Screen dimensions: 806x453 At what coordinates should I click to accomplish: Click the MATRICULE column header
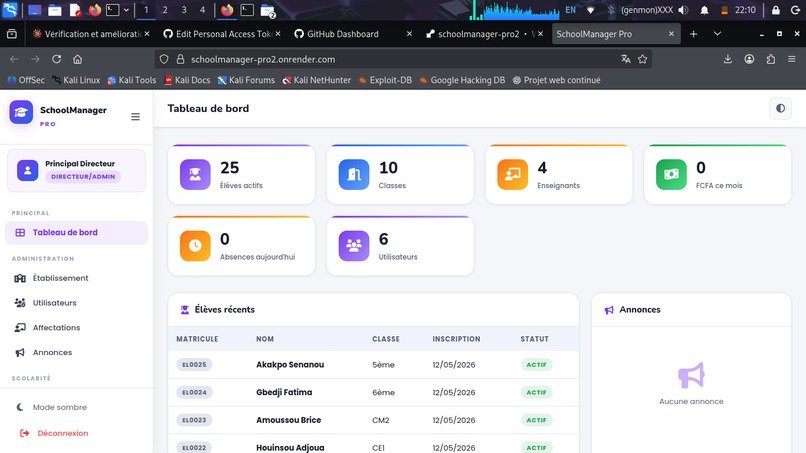pyautogui.click(x=197, y=339)
